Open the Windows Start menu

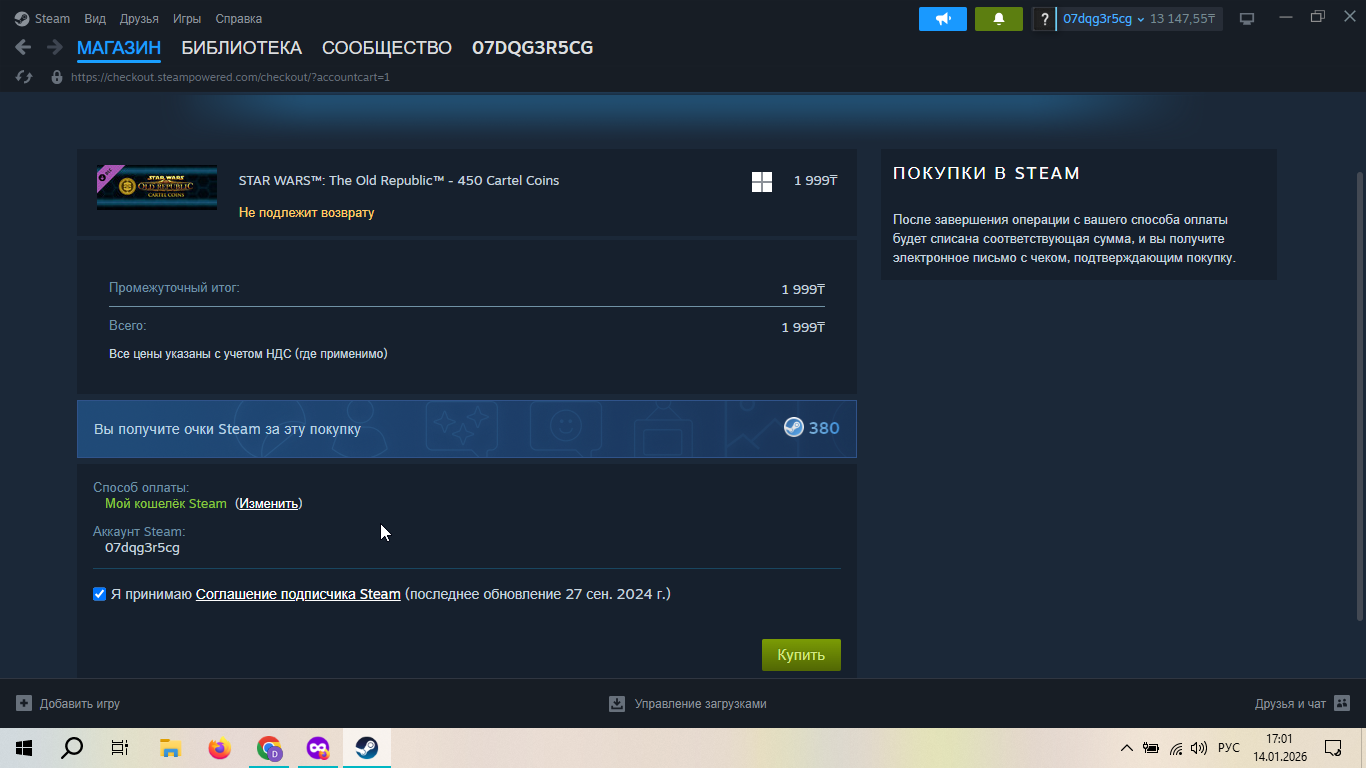[x=24, y=748]
